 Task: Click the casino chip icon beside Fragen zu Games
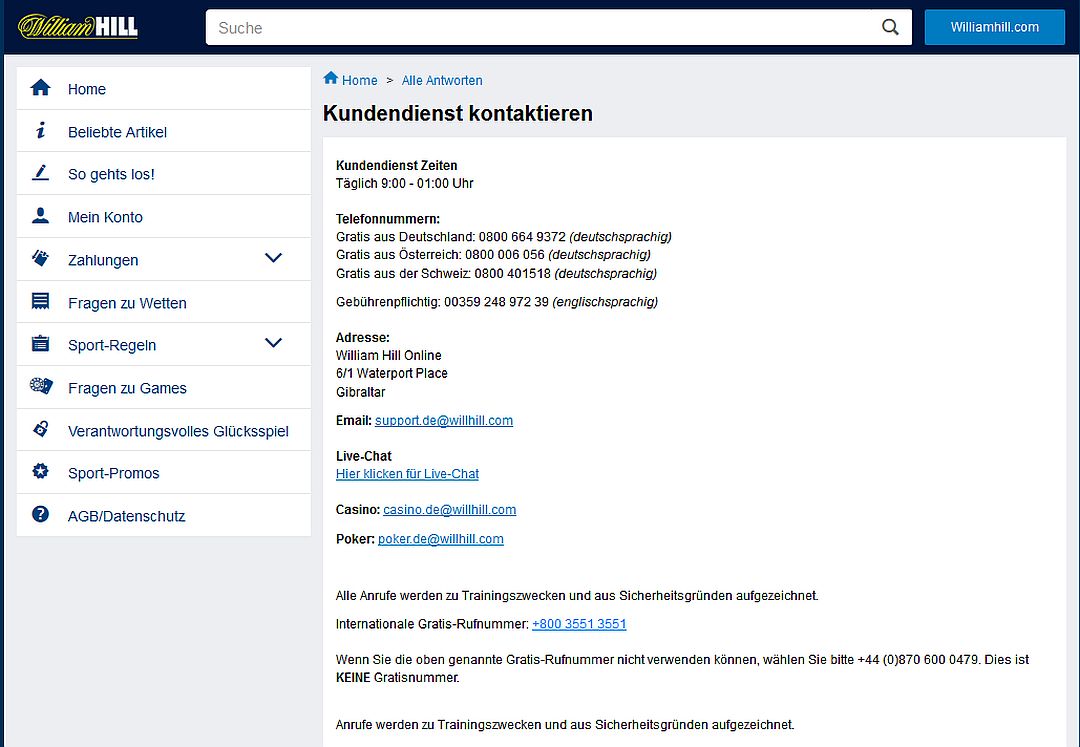point(41,386)
